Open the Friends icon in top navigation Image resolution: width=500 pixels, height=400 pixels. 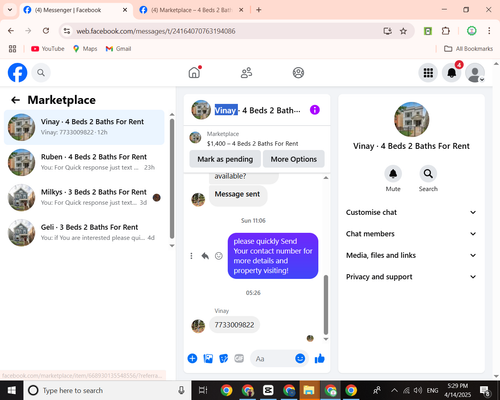click(246, 73)
